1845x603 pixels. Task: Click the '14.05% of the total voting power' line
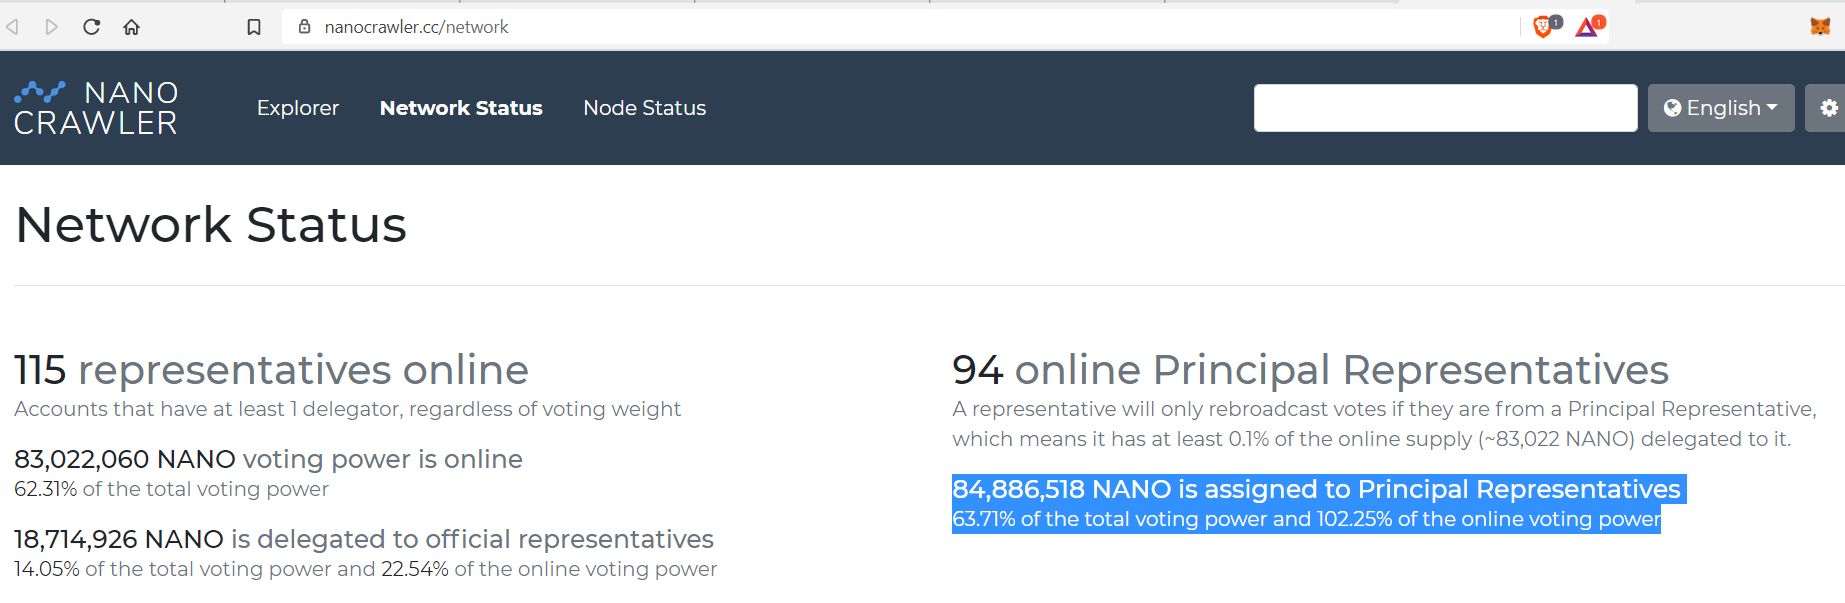(365, 569)
